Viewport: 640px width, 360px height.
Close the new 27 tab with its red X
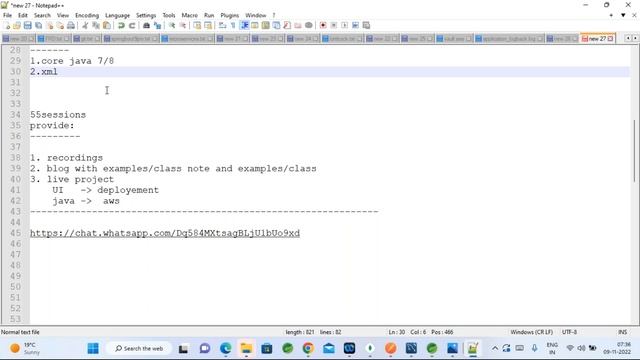[x=610, y=39]
